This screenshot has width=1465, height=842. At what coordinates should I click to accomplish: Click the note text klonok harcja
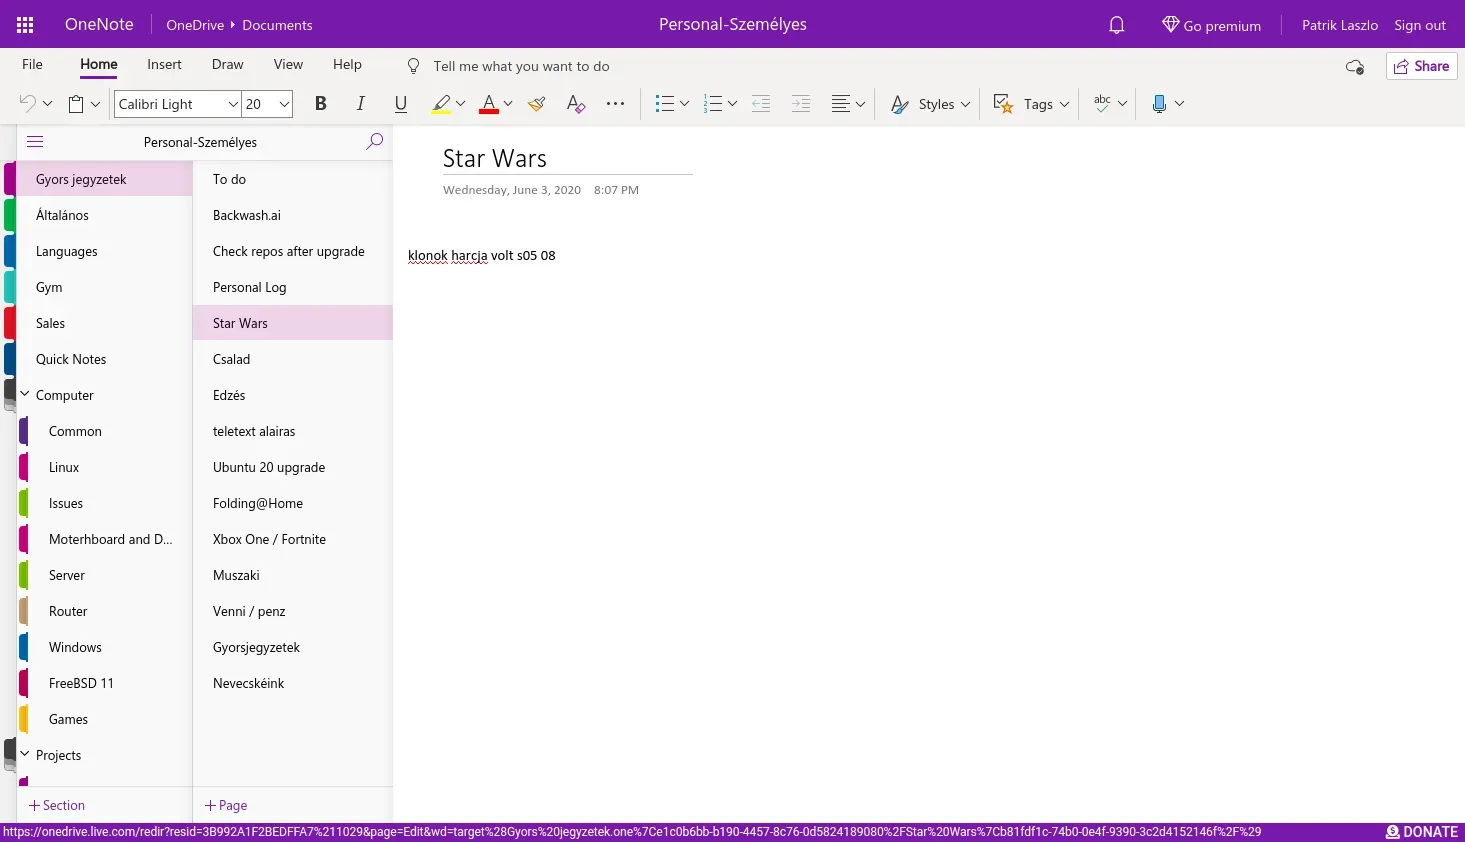click(x=448, y=255)
